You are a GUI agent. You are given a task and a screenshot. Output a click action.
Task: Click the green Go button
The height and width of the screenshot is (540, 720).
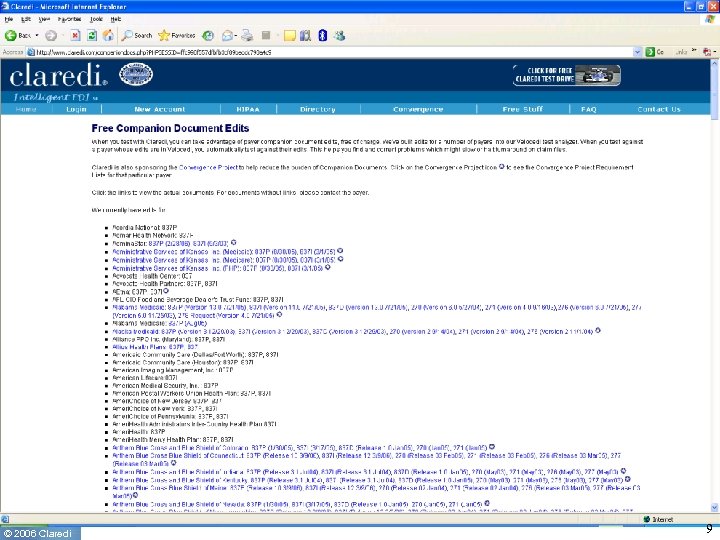tap(655, 52)
